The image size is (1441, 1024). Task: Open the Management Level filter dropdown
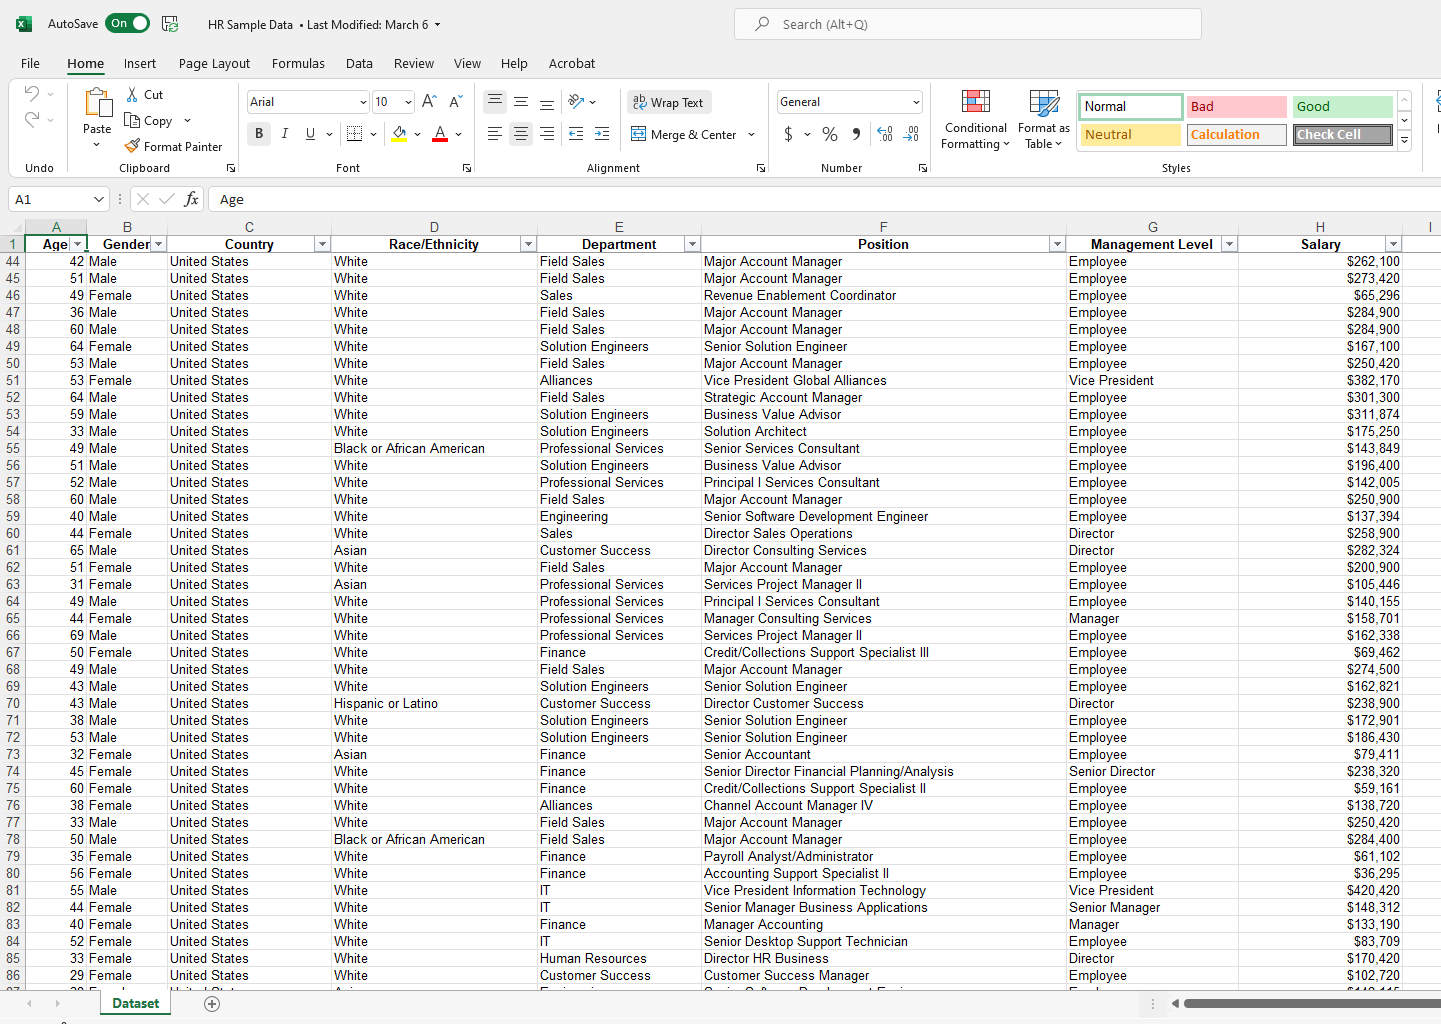(x=1230, y=244)
